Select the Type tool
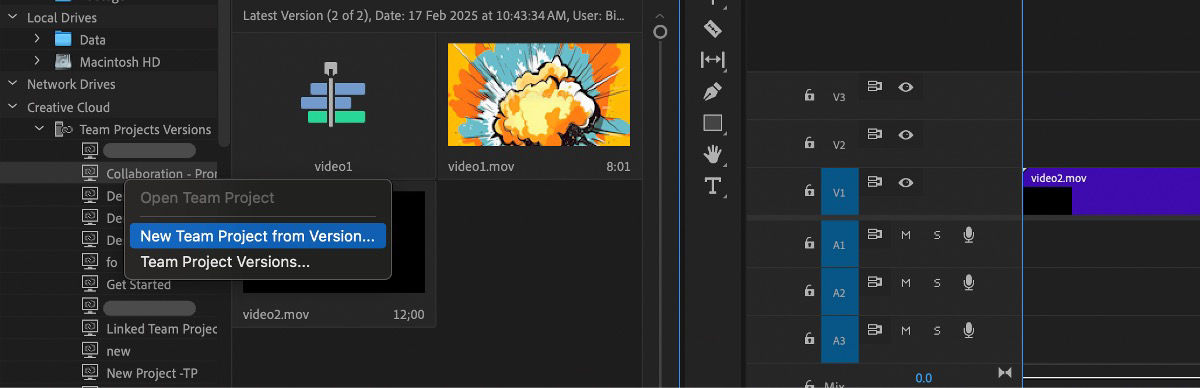The width and height of the screenshot is (1200, 388). (712, 185)
